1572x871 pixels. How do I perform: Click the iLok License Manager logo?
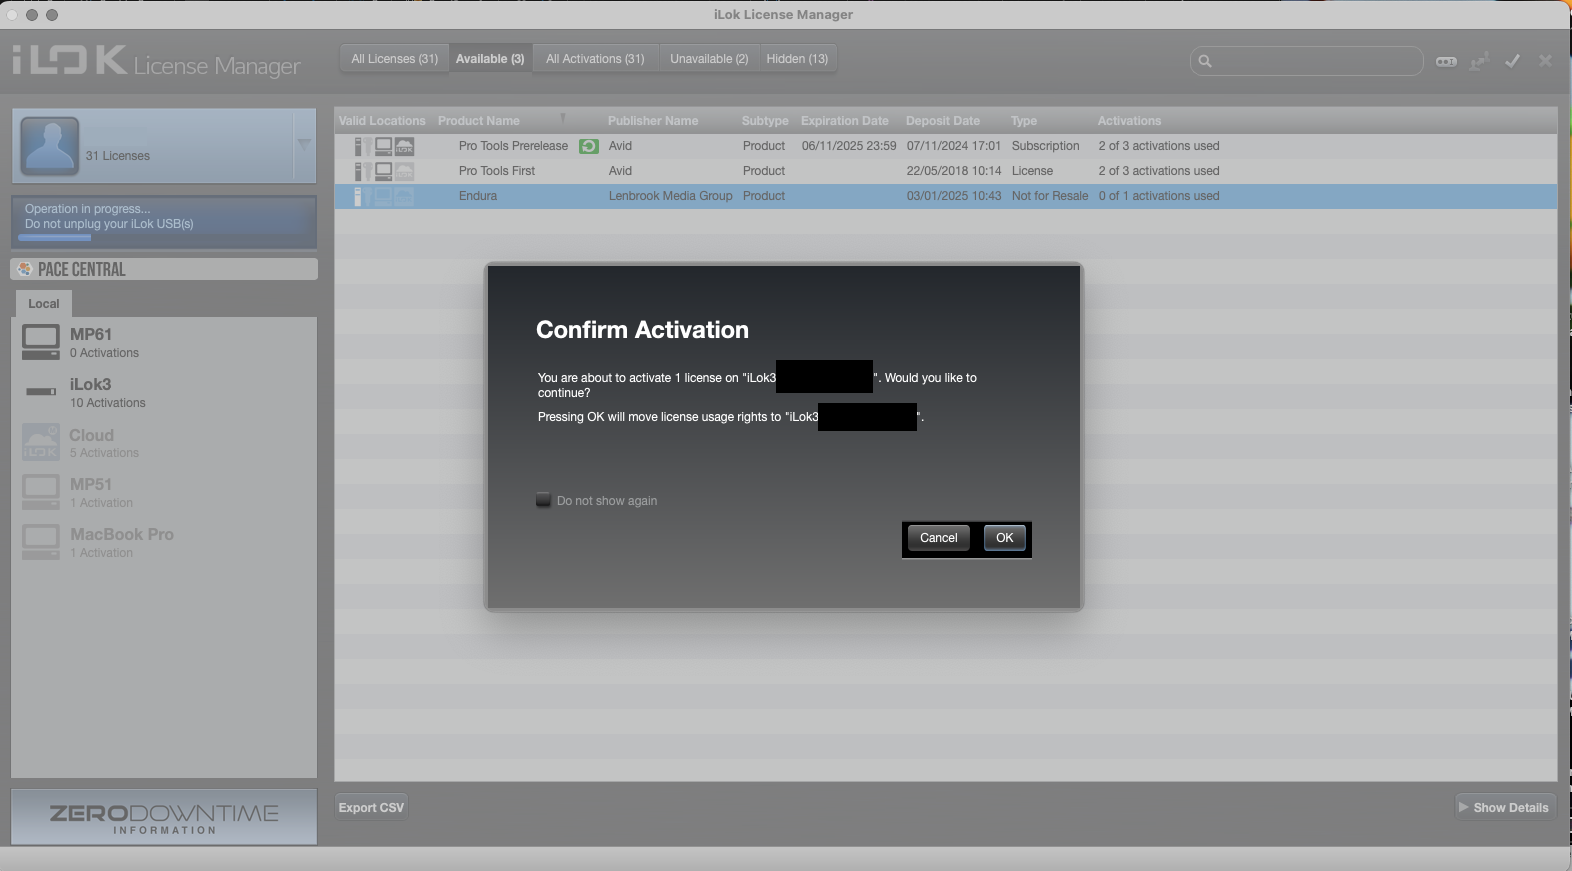[156, 61]
